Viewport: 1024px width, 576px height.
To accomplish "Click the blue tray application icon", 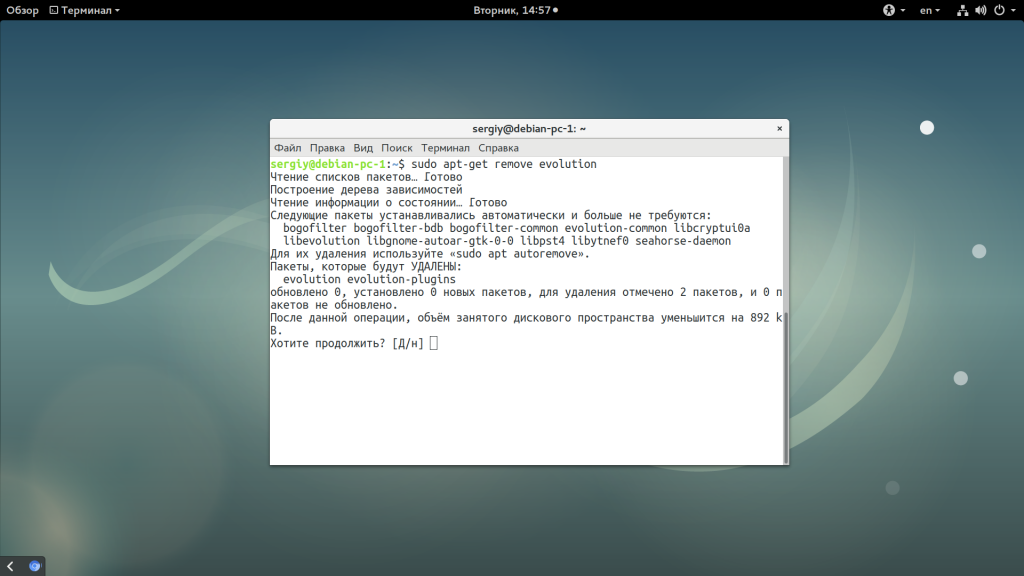I will pos(34,566).
